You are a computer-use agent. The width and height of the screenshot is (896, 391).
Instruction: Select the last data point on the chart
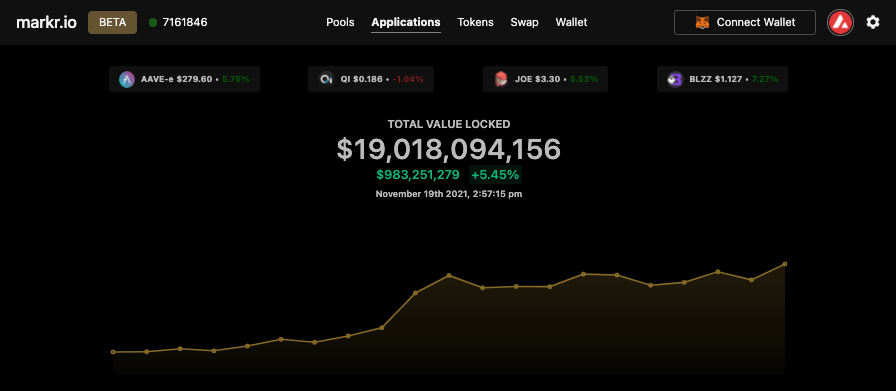[x=785, y=264]
